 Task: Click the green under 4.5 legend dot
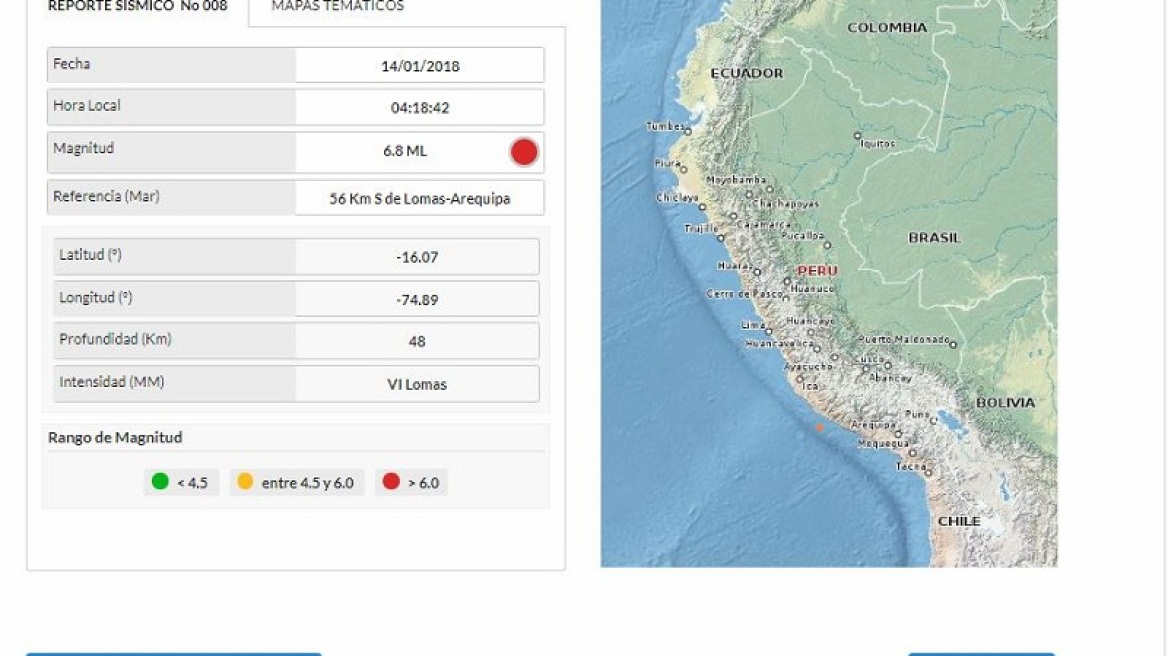tap(160, 481)
